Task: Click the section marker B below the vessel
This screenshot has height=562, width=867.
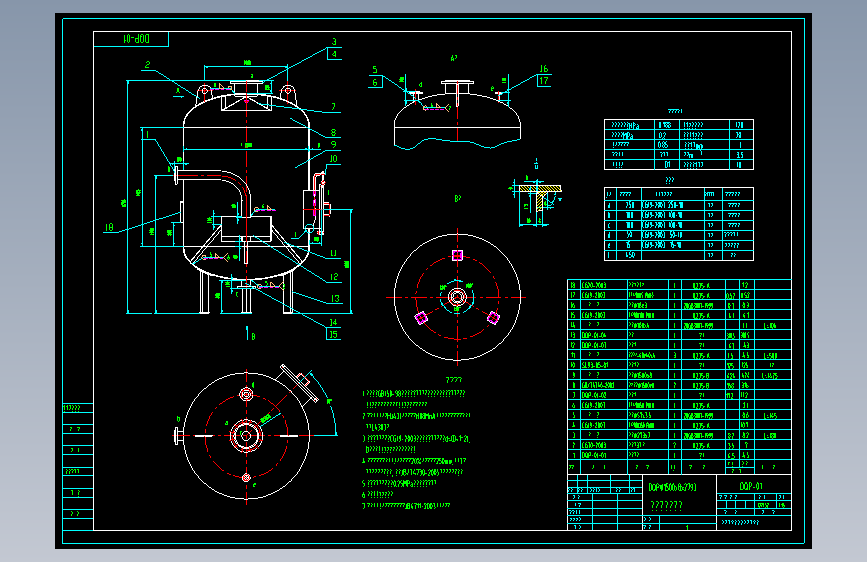Action: [253, 336]
